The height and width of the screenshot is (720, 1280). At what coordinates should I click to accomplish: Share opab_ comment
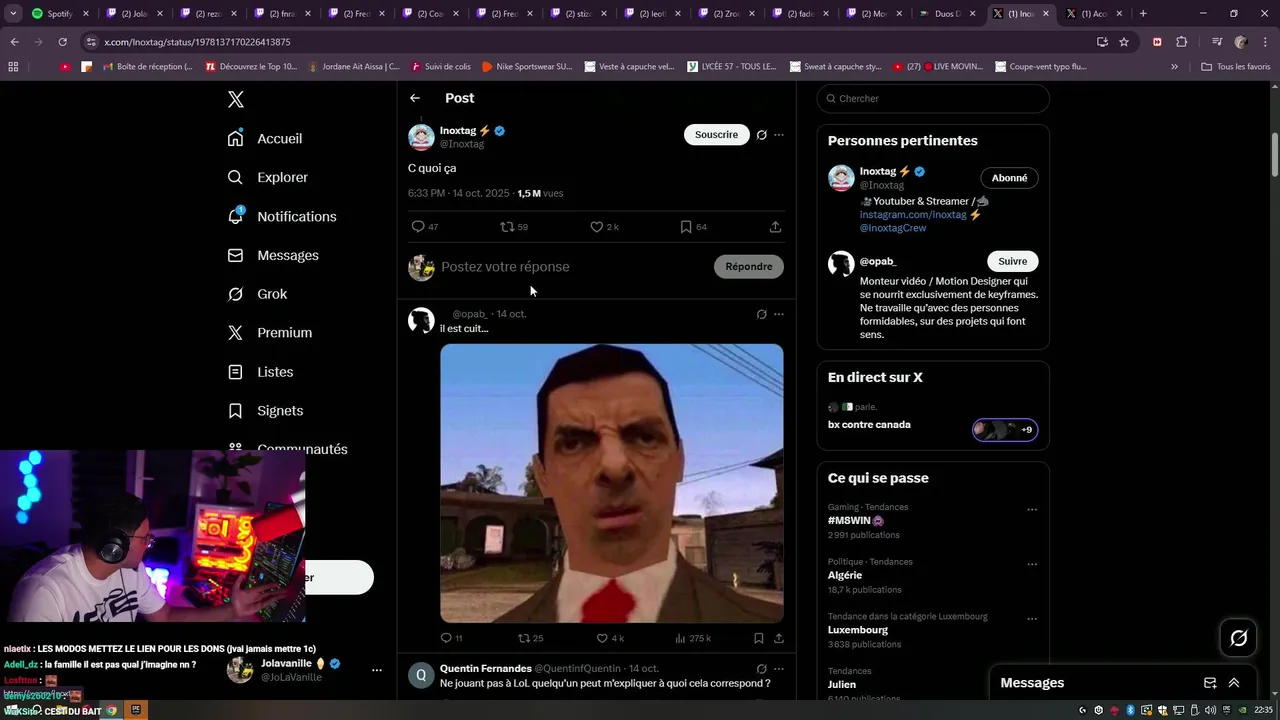tap(779, 638)
